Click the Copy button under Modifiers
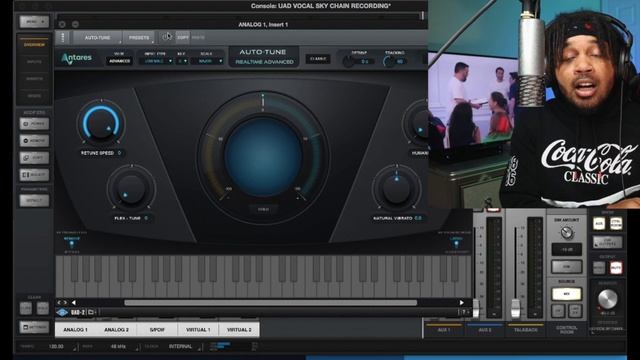640x360 pixels. 34,158
